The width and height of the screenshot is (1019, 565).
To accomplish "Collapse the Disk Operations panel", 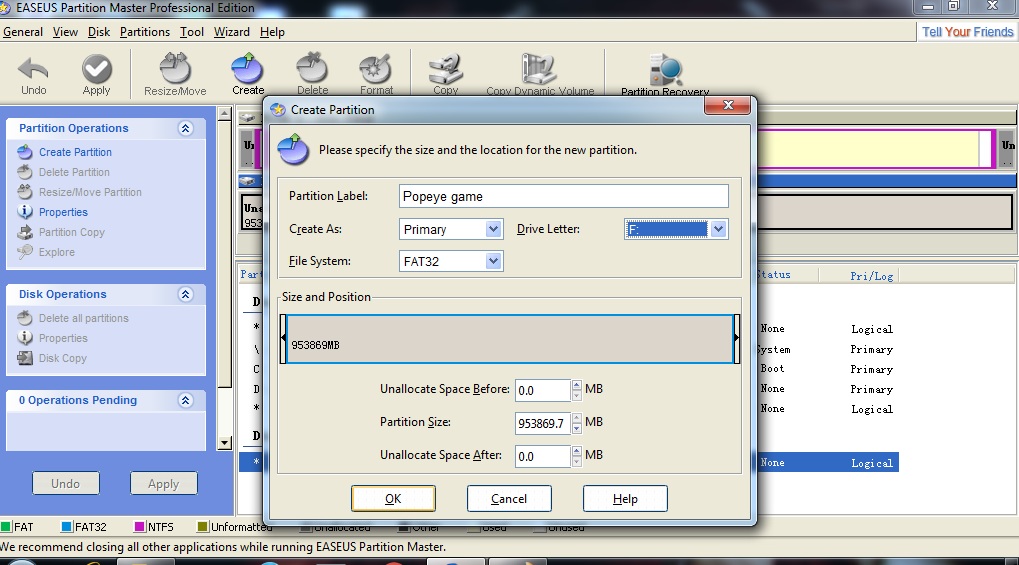I will (x=185, y=295).
